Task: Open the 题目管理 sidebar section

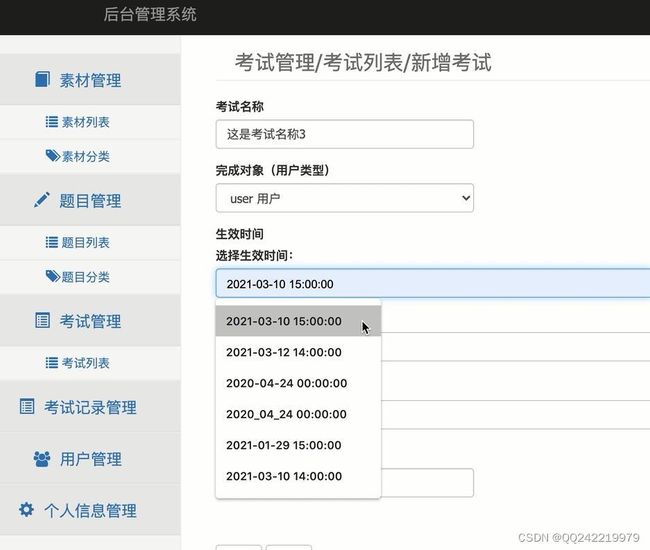Action: point(90,200)
